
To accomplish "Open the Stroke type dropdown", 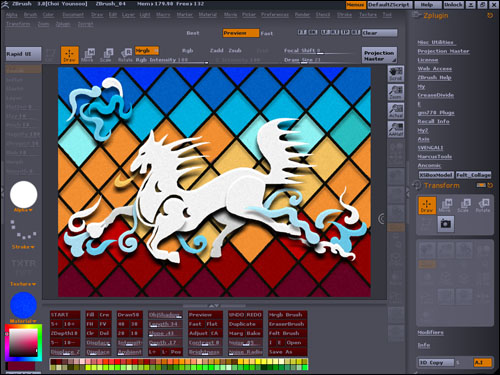I will pyautogui.click(x=23, y=247).
